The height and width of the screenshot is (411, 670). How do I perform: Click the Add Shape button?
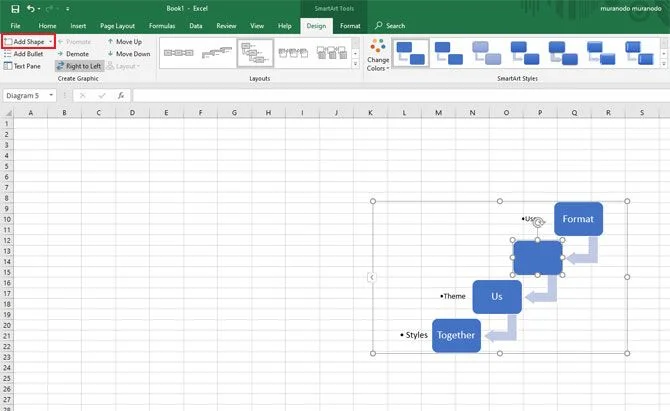tap(25, 41)
